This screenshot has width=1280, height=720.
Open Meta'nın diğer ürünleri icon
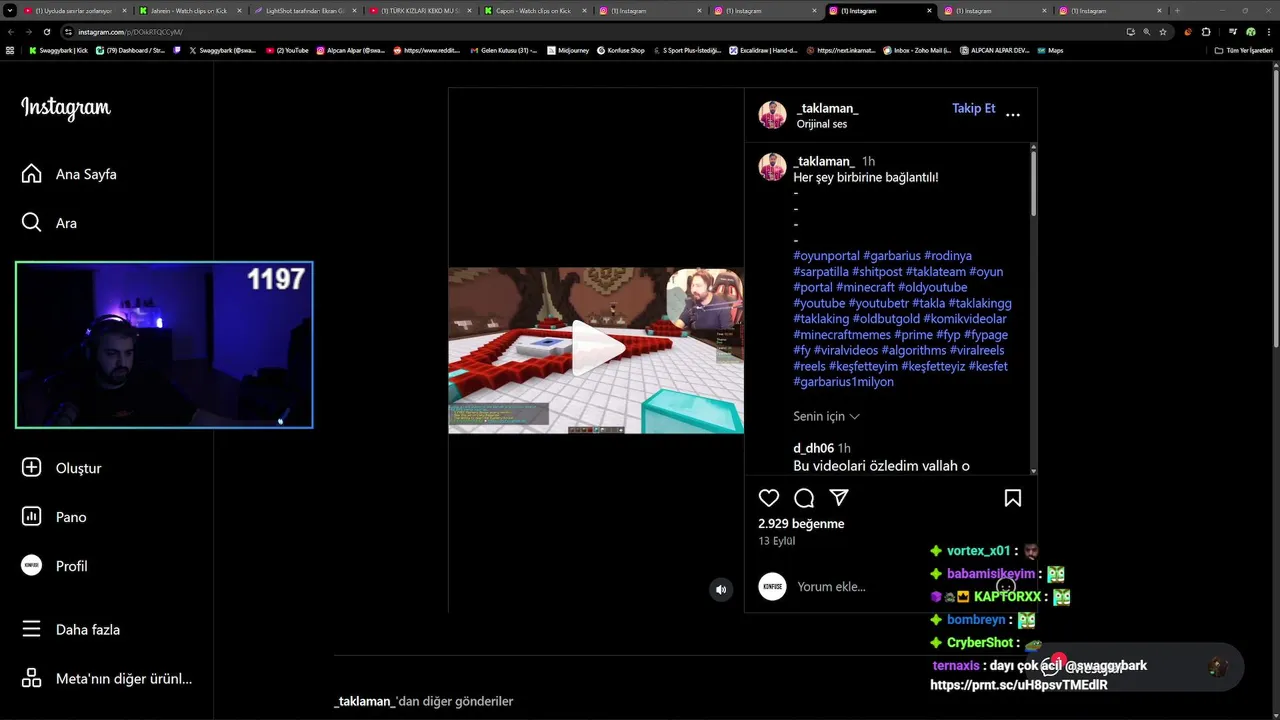tap(32, 679)
